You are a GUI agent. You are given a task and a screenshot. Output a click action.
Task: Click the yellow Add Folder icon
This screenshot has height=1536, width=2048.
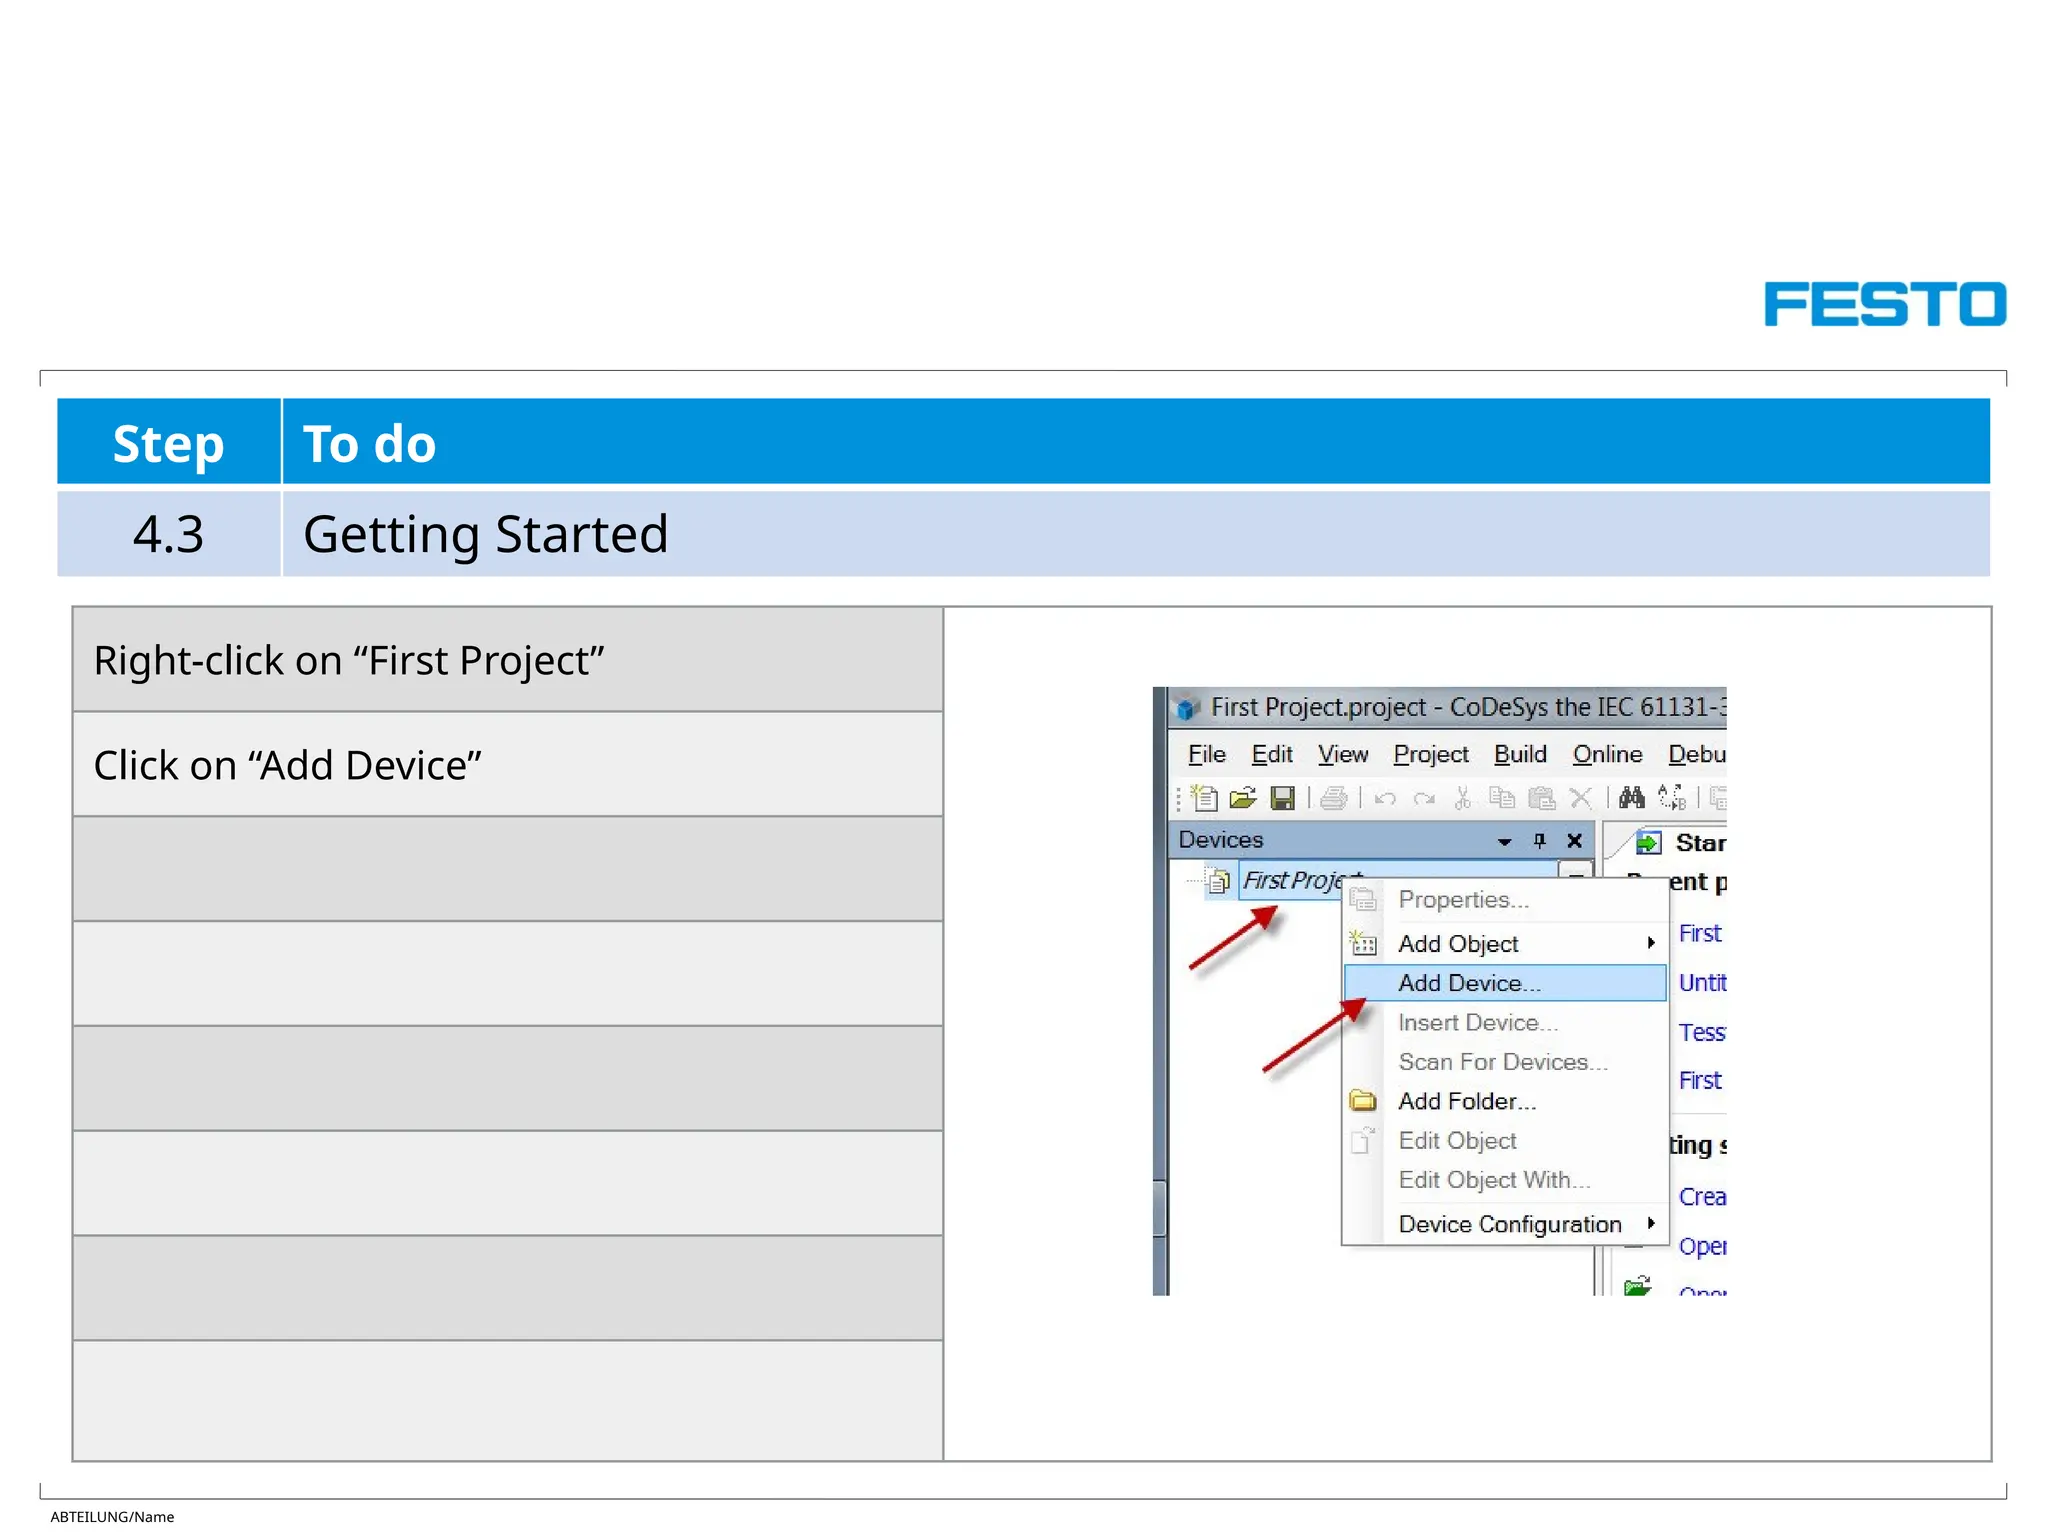coord(1363,1101)
